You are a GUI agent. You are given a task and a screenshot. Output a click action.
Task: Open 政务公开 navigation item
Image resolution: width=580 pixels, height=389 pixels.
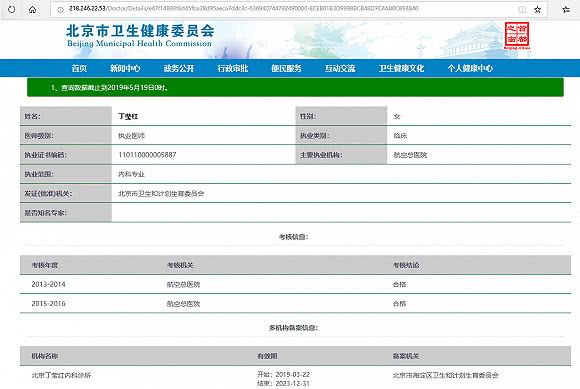pyautogui.click(x=179, y=68)
